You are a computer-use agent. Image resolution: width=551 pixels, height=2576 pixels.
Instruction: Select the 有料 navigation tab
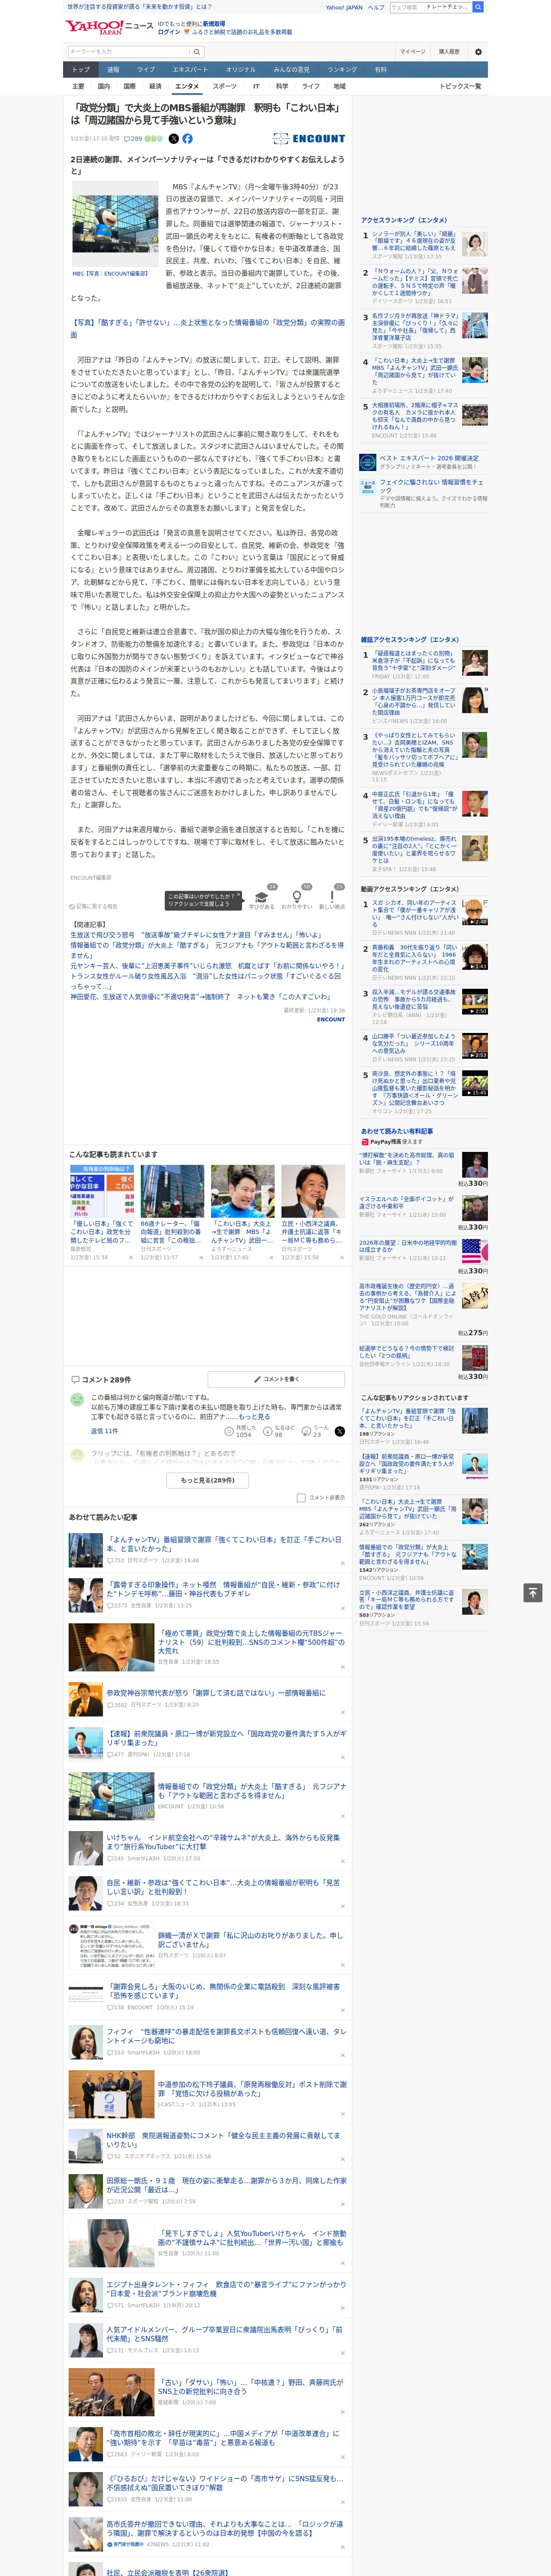pyautogui.click(x=380, y=70)
